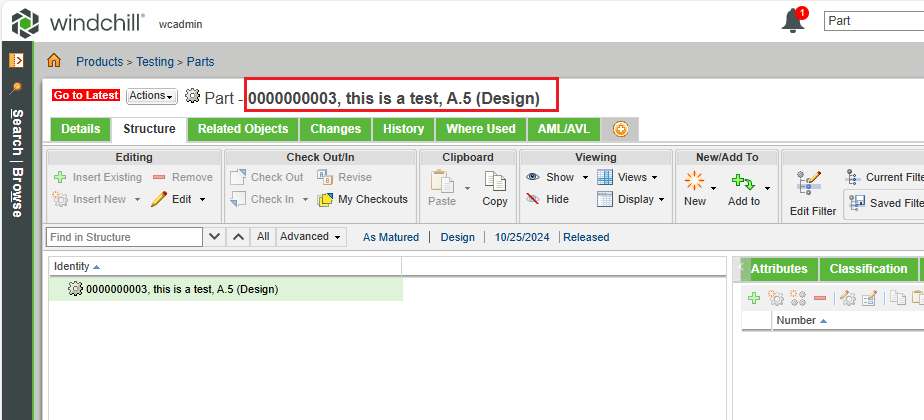This screenshot has height=420, width=924.
Task: Open the Search magnifier icon in sidebar
Action: click(x=16, y=88)
